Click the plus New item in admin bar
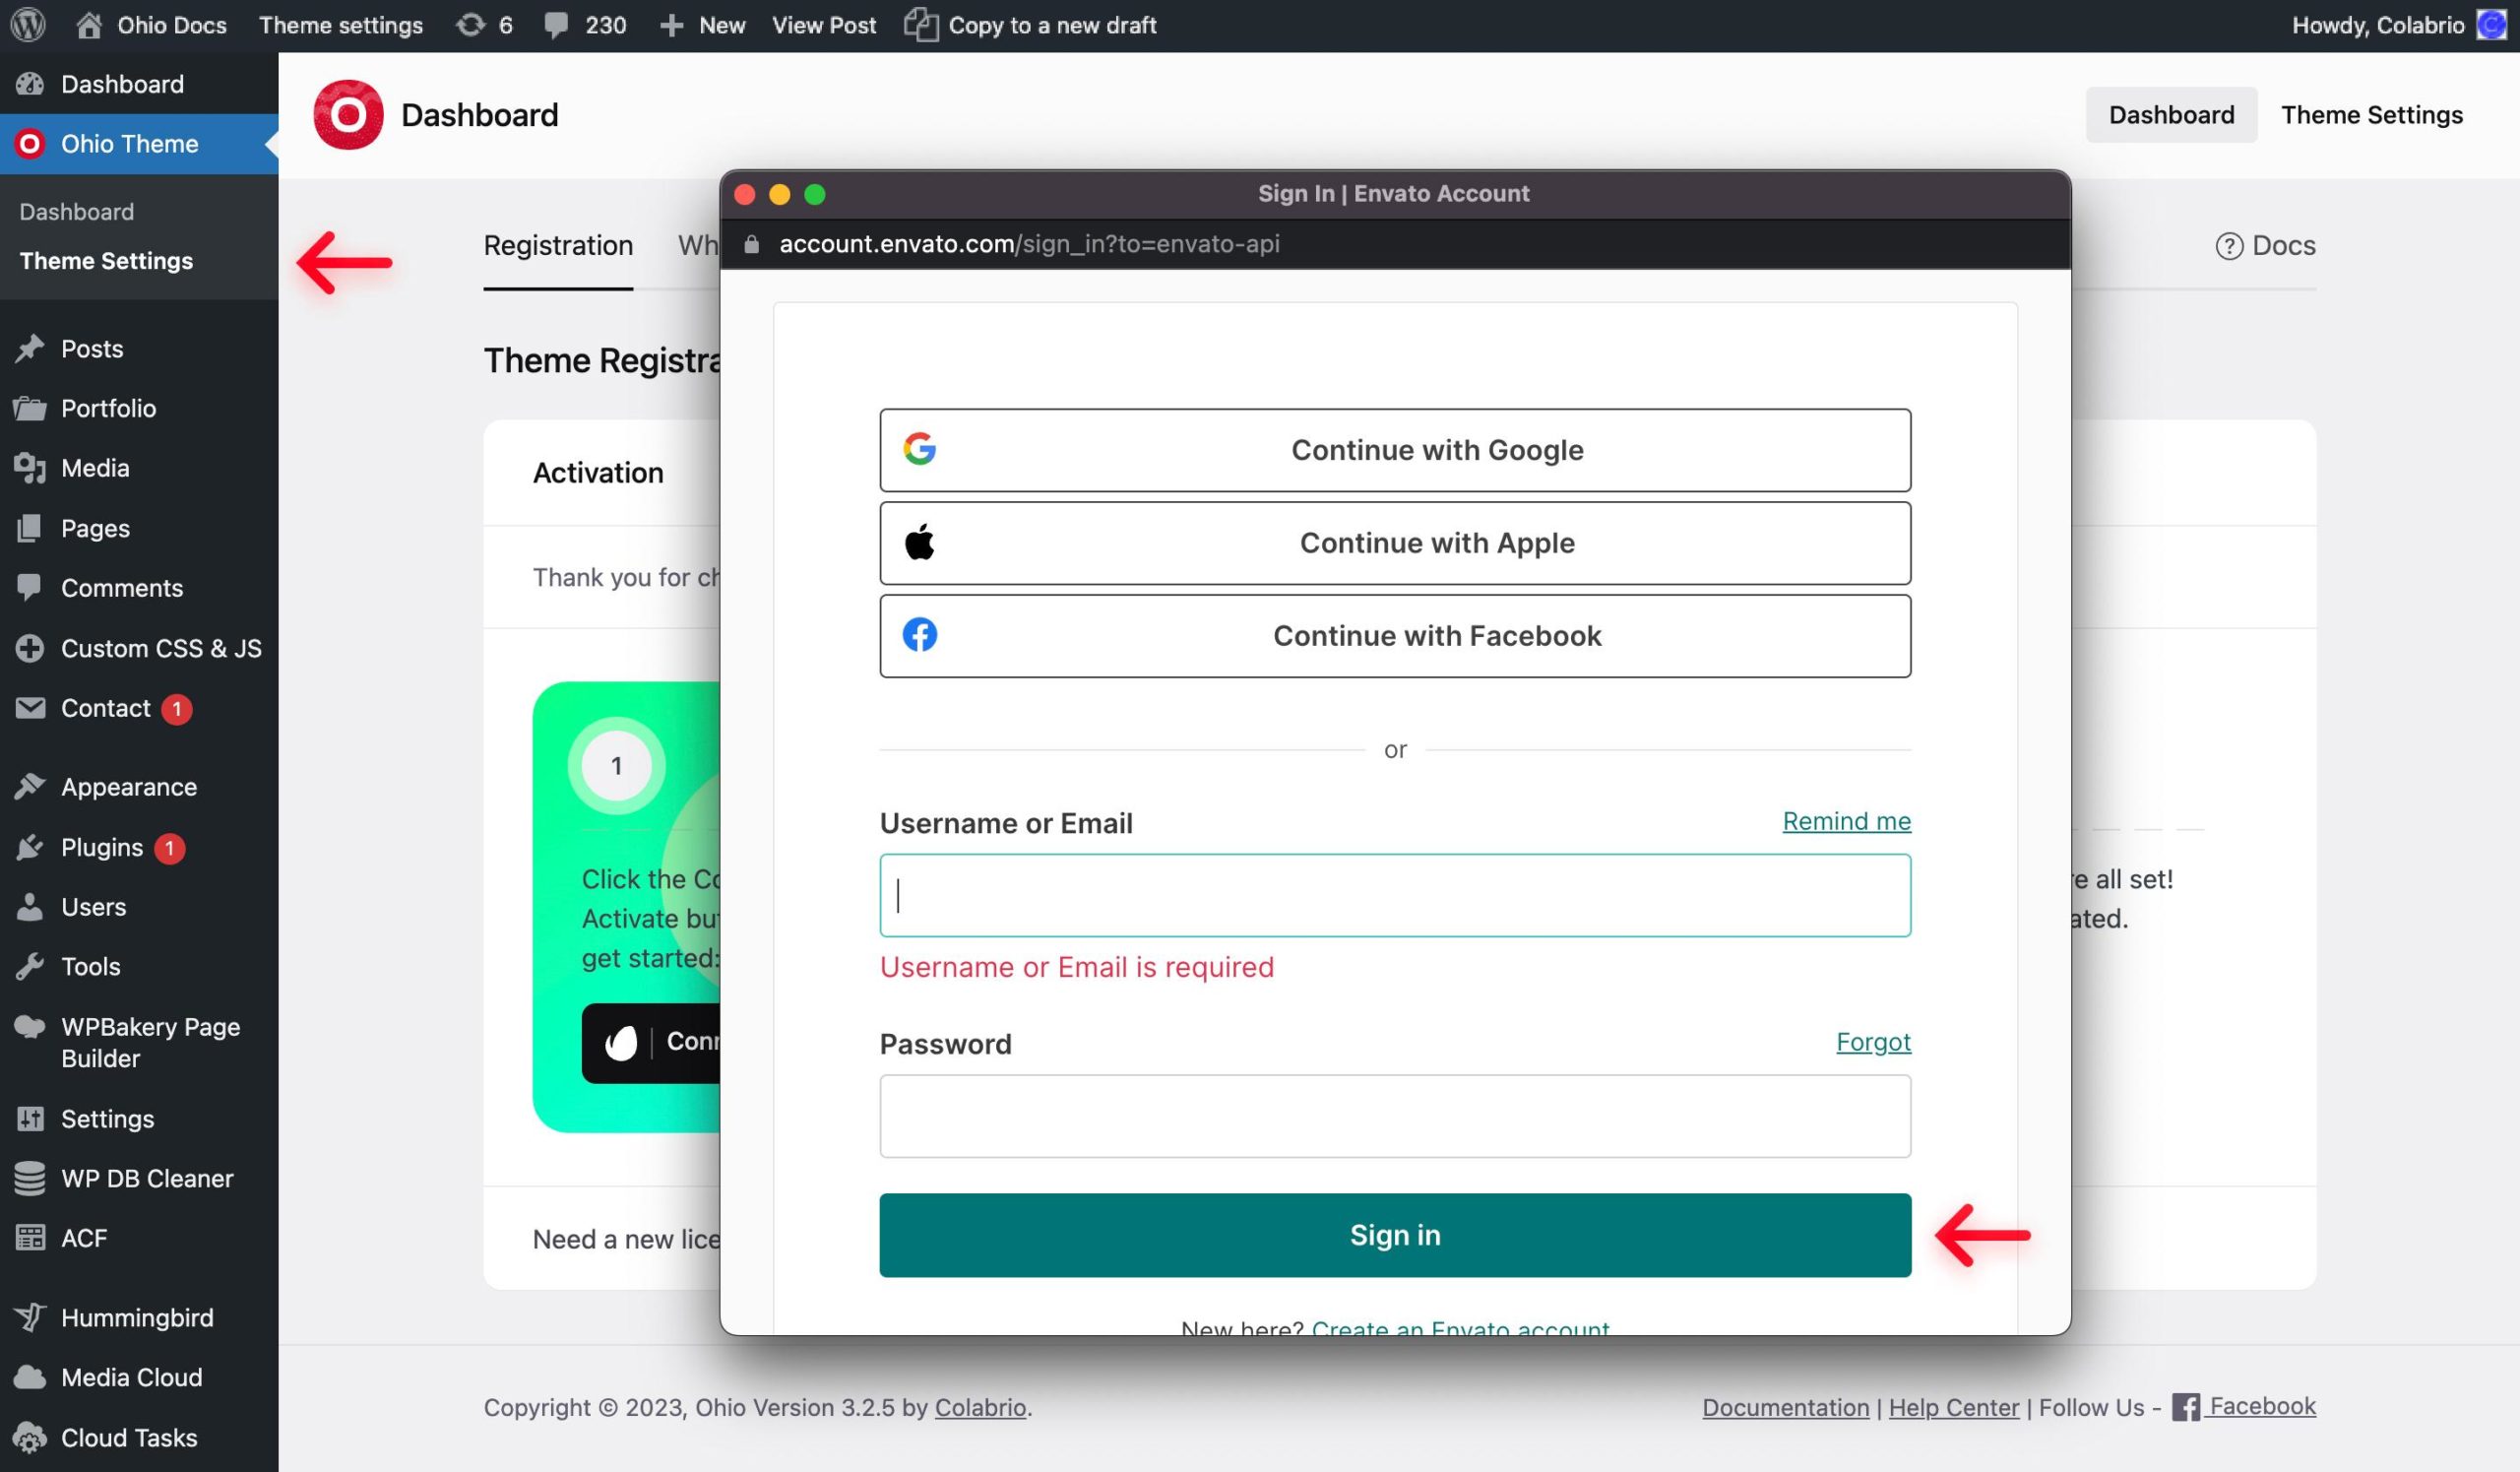The image size is (2520, 1472). tap(702, 25)
